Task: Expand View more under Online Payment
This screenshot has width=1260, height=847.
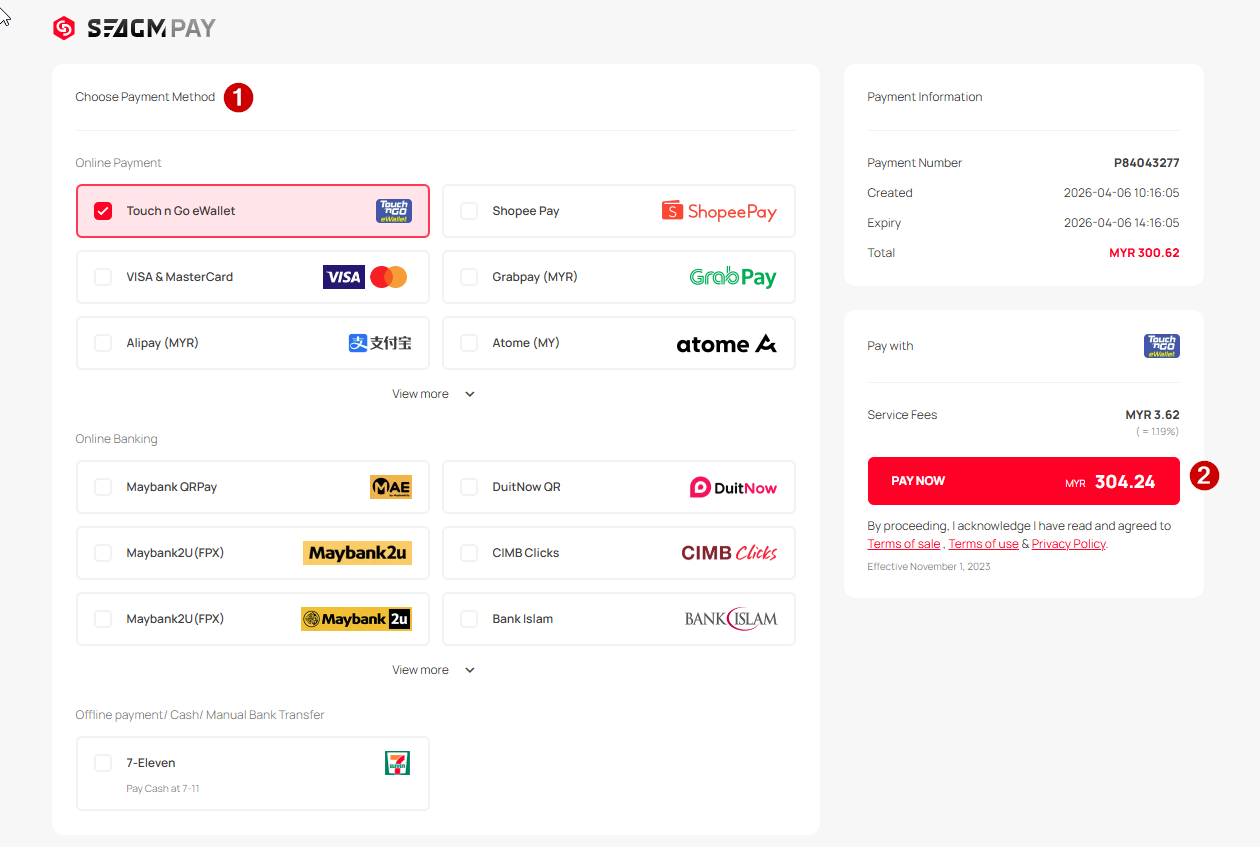Action: (433, 394)
